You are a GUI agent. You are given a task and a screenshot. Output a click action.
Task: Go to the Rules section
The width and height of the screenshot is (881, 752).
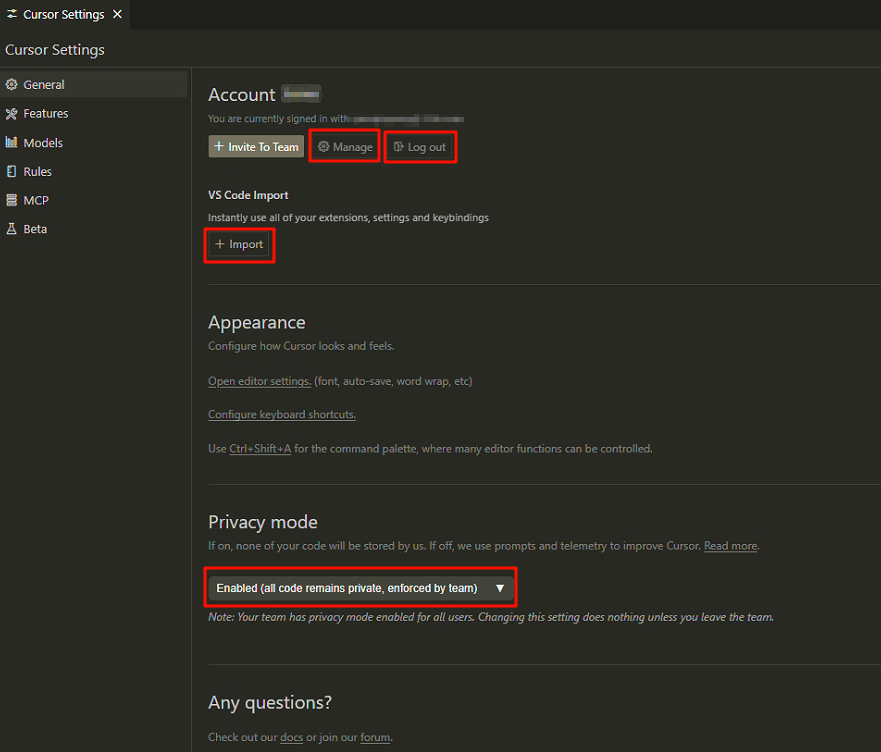point(94,171)
